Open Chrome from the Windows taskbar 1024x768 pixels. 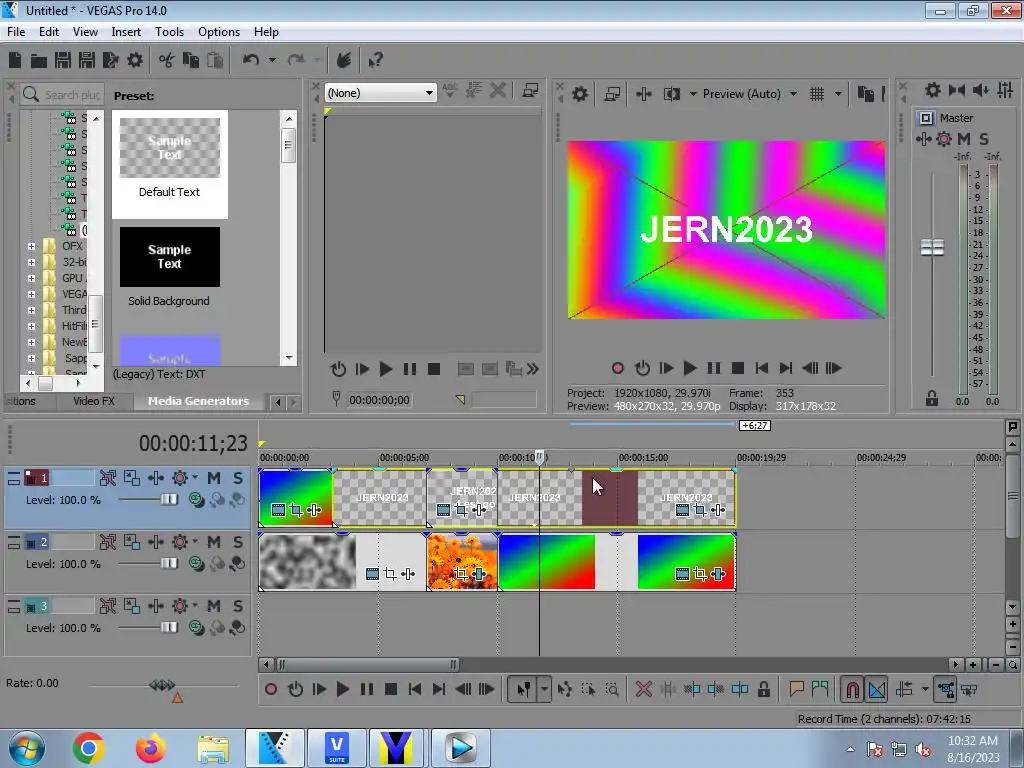[88, 747]
